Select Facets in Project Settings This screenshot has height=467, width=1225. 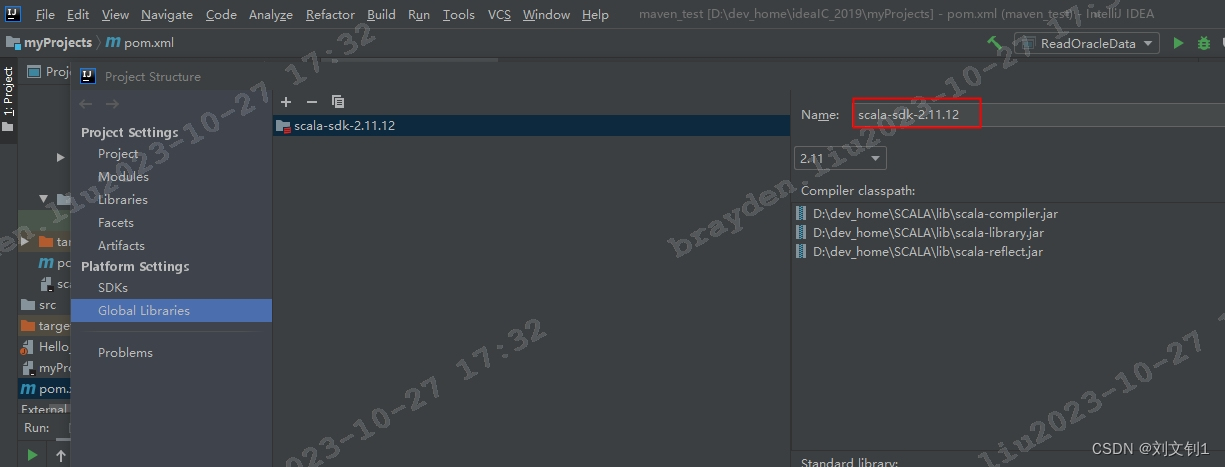(x=115, y=223)
